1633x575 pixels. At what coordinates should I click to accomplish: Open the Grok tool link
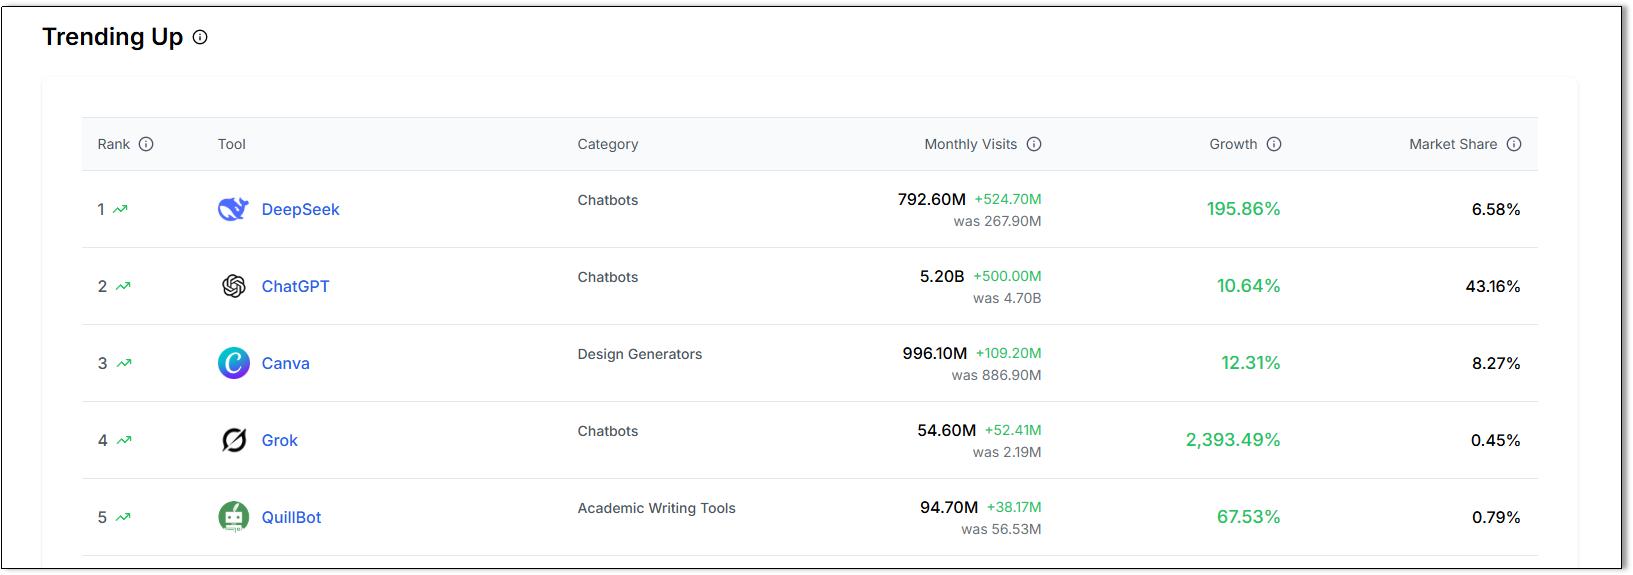click(279, 440)
